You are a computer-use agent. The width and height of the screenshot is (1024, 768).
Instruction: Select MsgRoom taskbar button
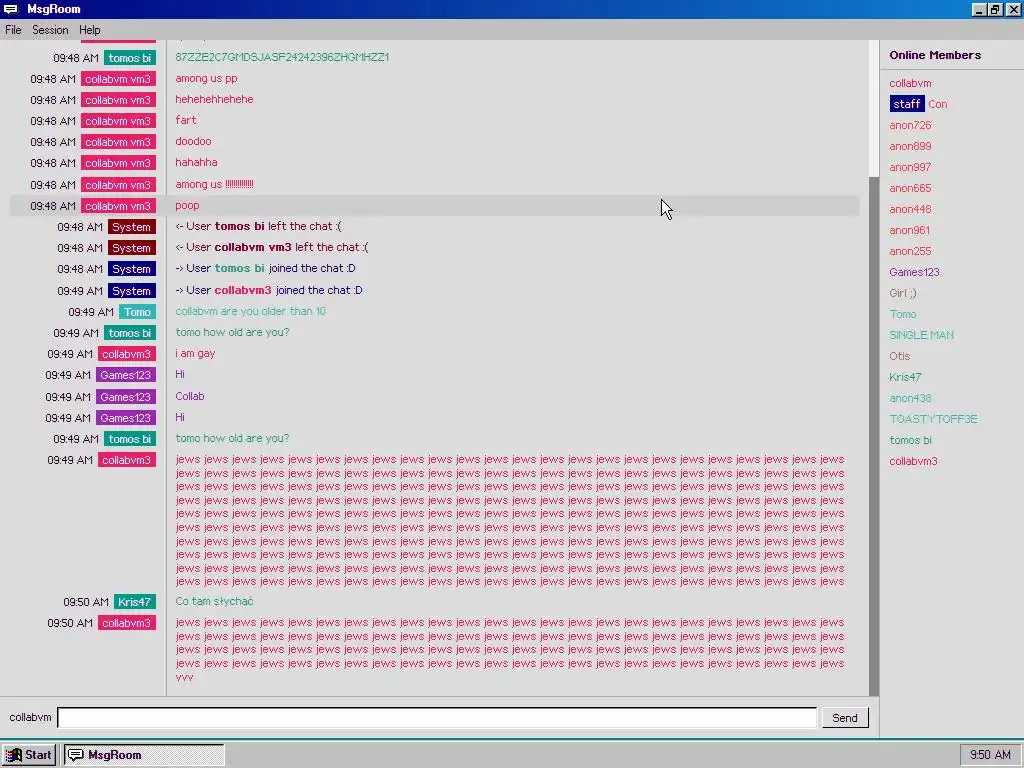[144, 755]
